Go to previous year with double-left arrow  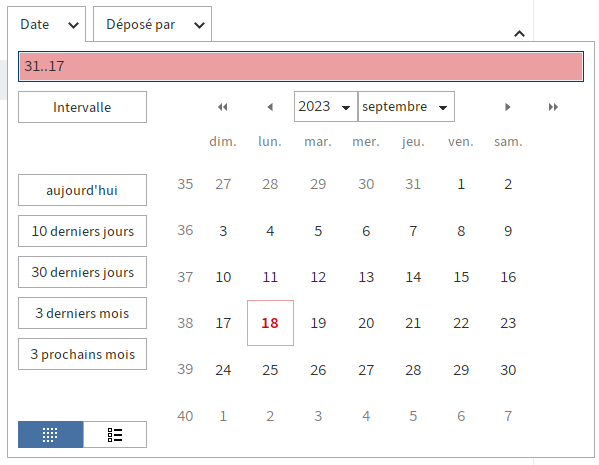pos(223,107)
